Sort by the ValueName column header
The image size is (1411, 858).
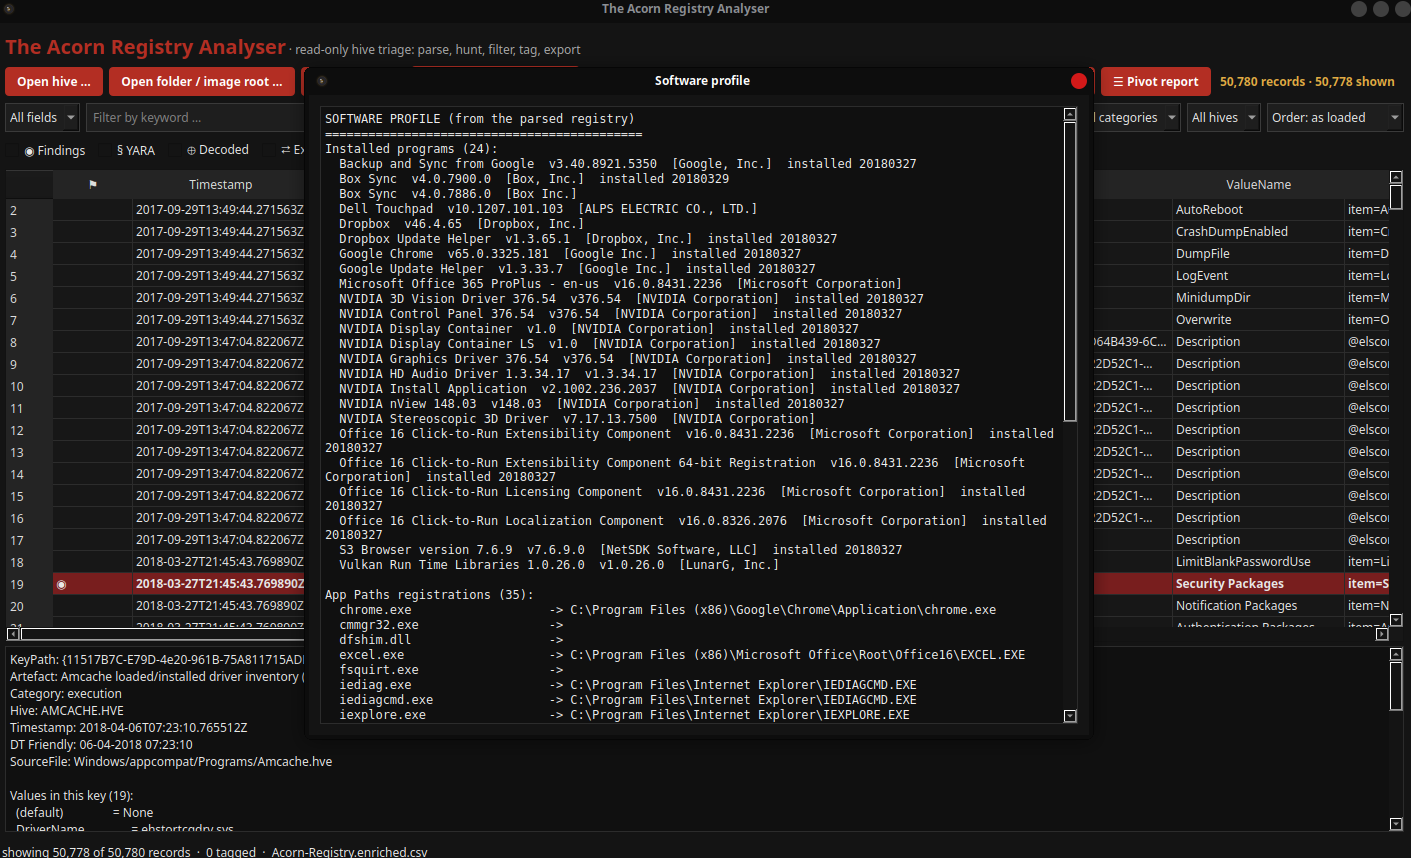tap(1258, 185)
